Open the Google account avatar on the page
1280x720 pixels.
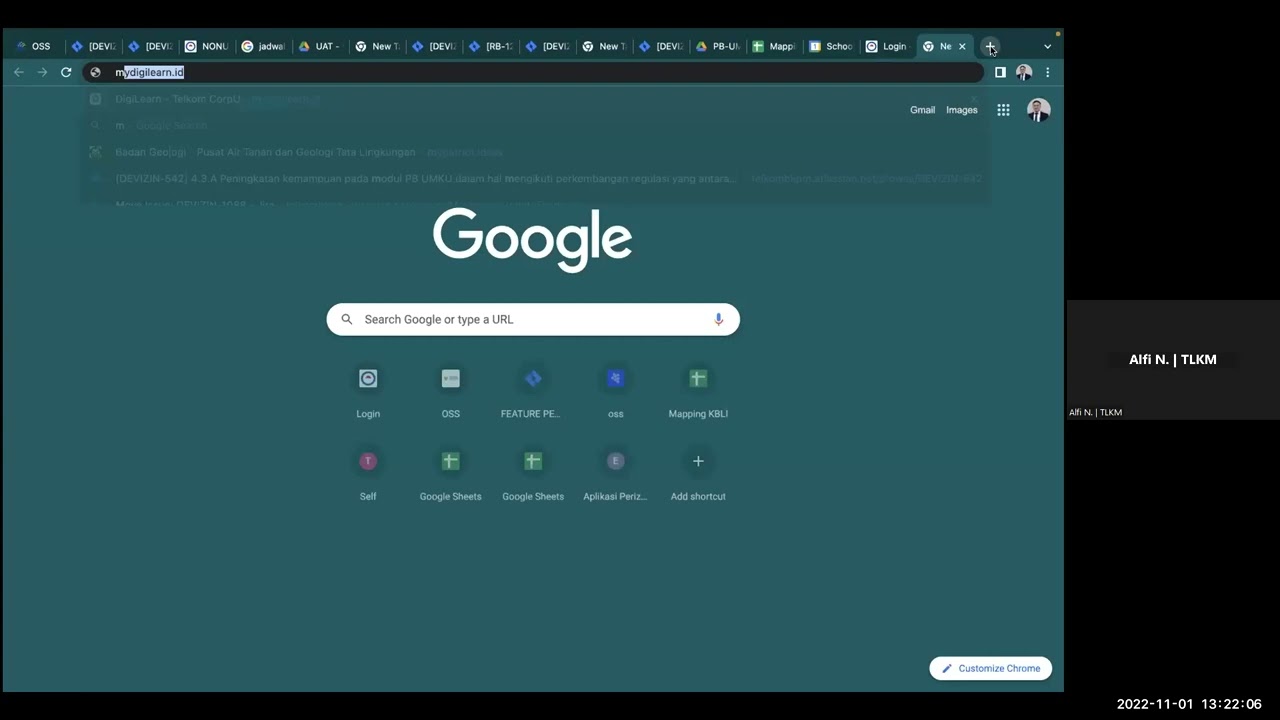(1038, 110)
